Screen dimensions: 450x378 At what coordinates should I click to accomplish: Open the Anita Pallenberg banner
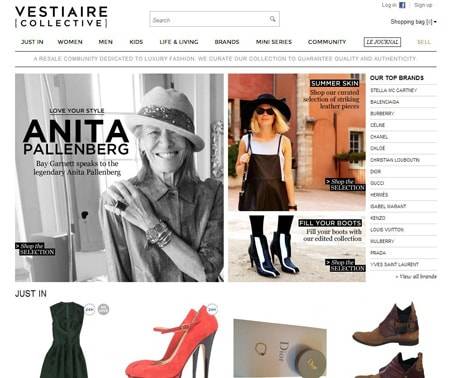119,178
